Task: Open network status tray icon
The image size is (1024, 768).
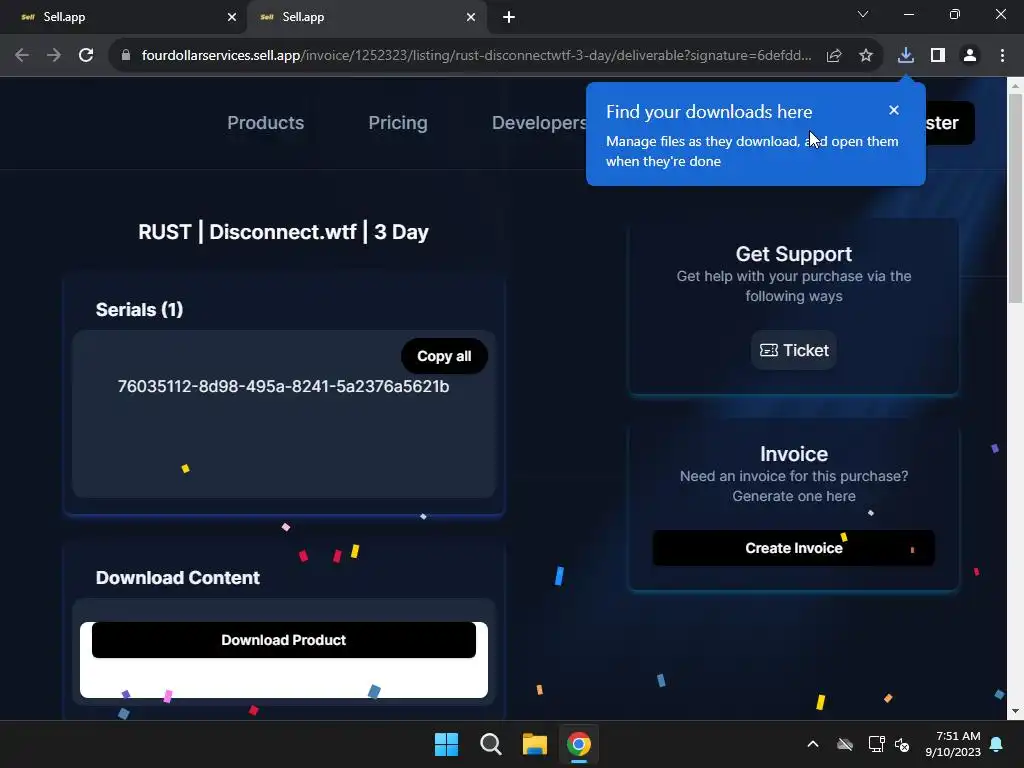Action: tap(876, 744)
